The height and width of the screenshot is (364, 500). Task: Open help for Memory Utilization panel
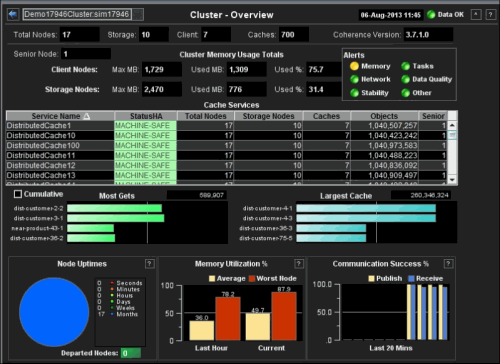click(x=299, y=264)
